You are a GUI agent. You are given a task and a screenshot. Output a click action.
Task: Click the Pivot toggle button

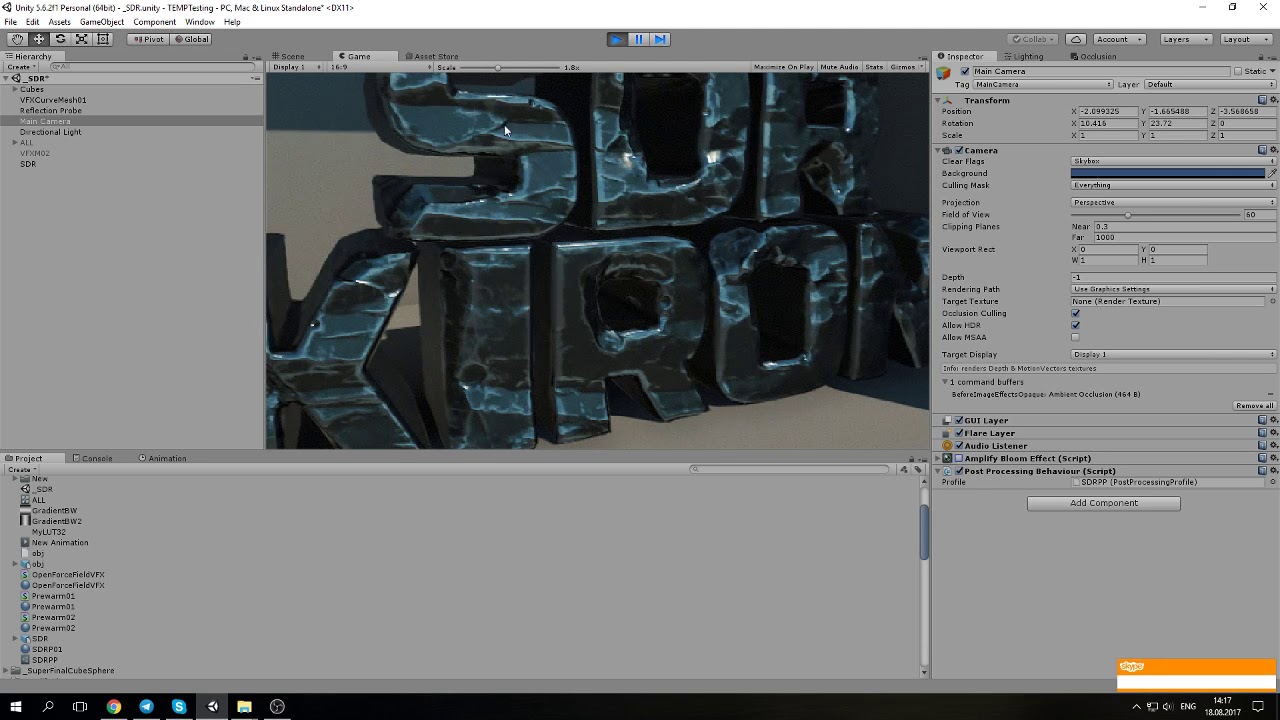click(x=148, y=39)
